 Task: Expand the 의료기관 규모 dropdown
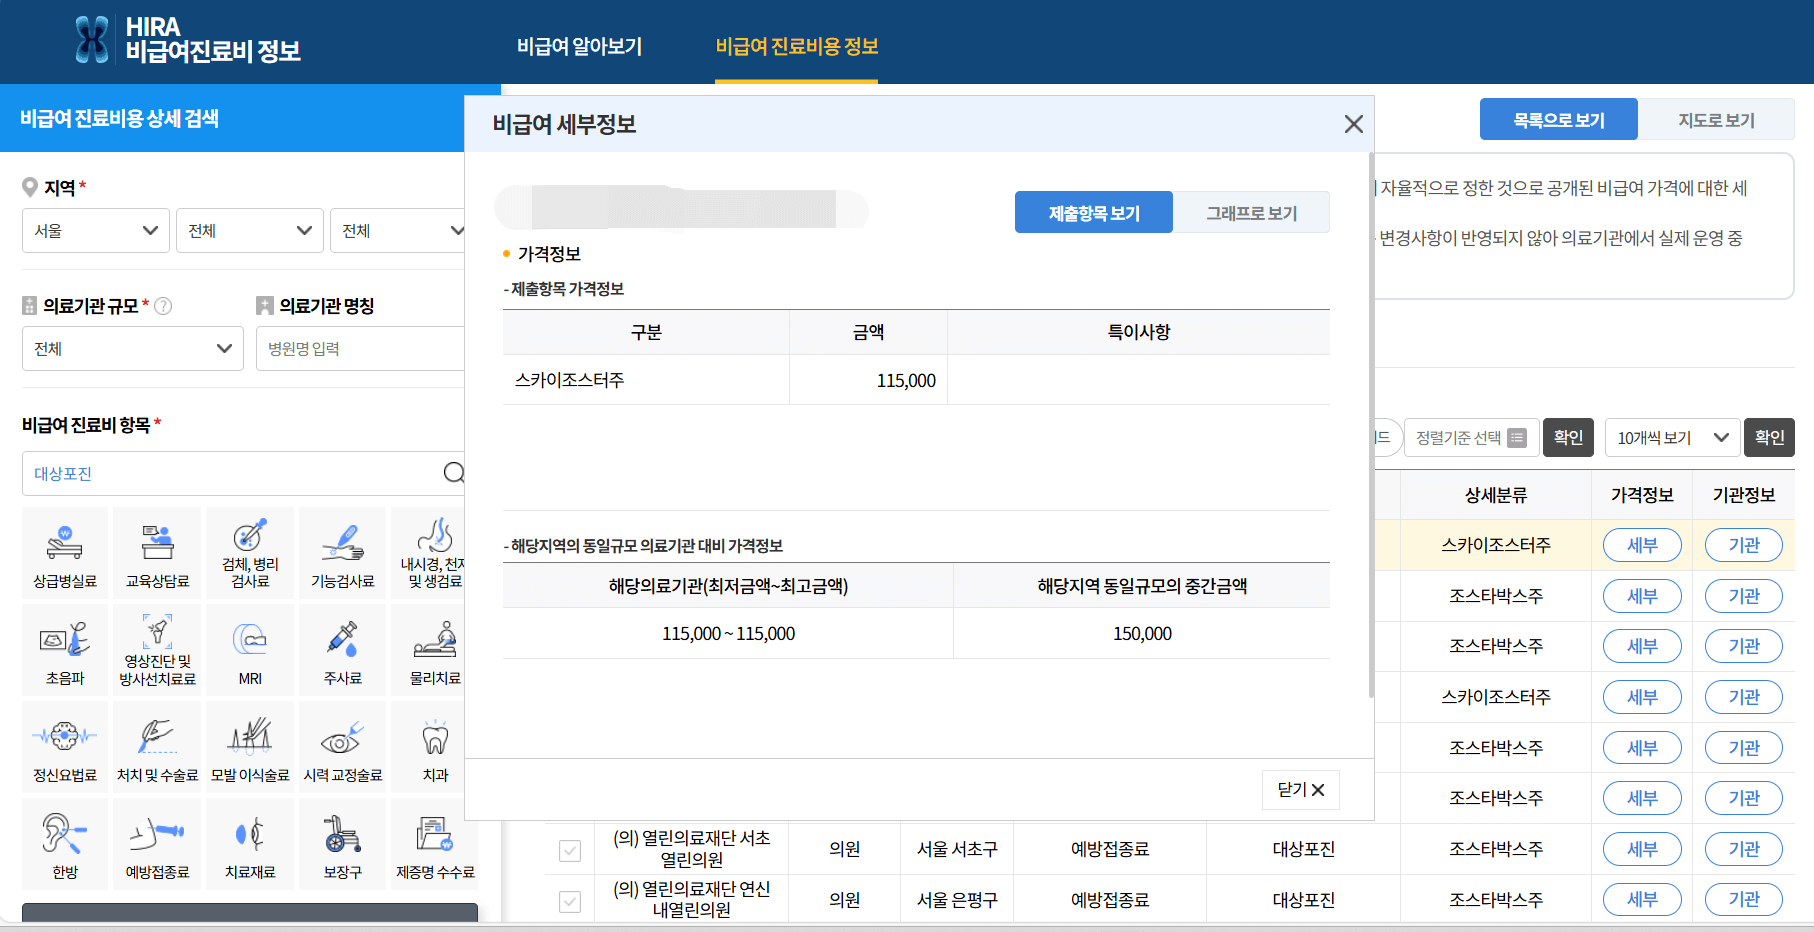tap(132, 348)
